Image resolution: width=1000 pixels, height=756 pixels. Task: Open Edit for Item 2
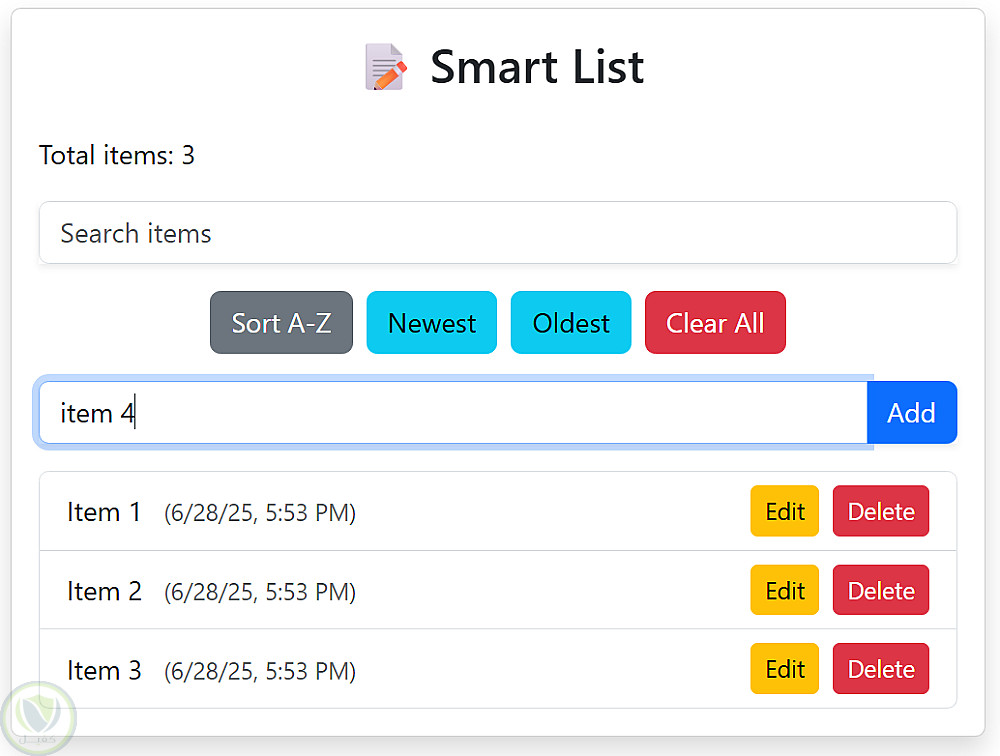tap(784, 591)
